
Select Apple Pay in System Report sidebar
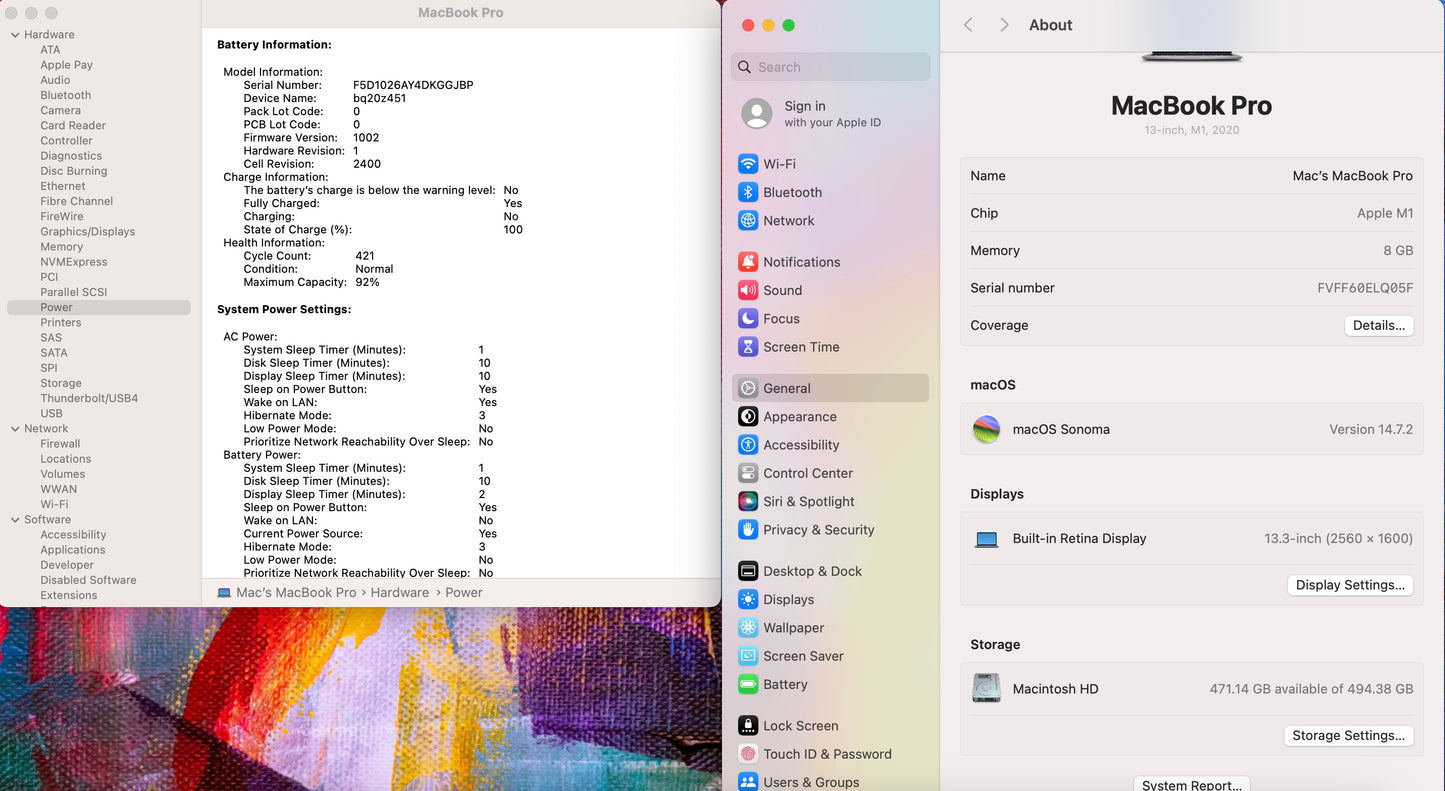click(66, 65)
